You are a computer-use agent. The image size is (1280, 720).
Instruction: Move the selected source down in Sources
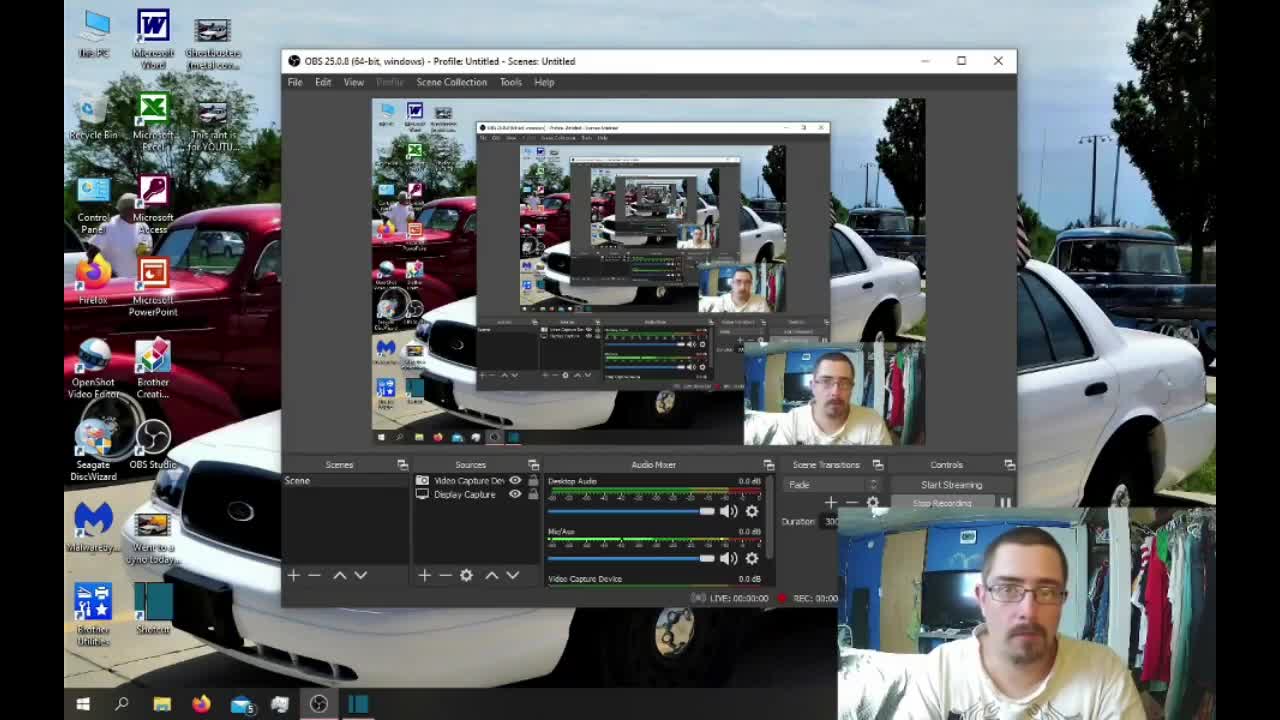point(513,575)
